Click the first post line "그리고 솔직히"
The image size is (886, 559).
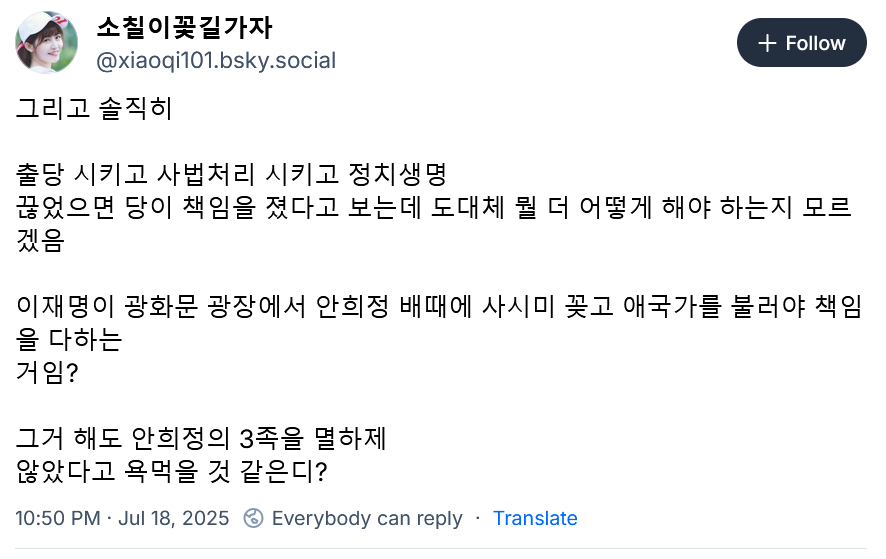pyautogui.click(x=94, y=108)
